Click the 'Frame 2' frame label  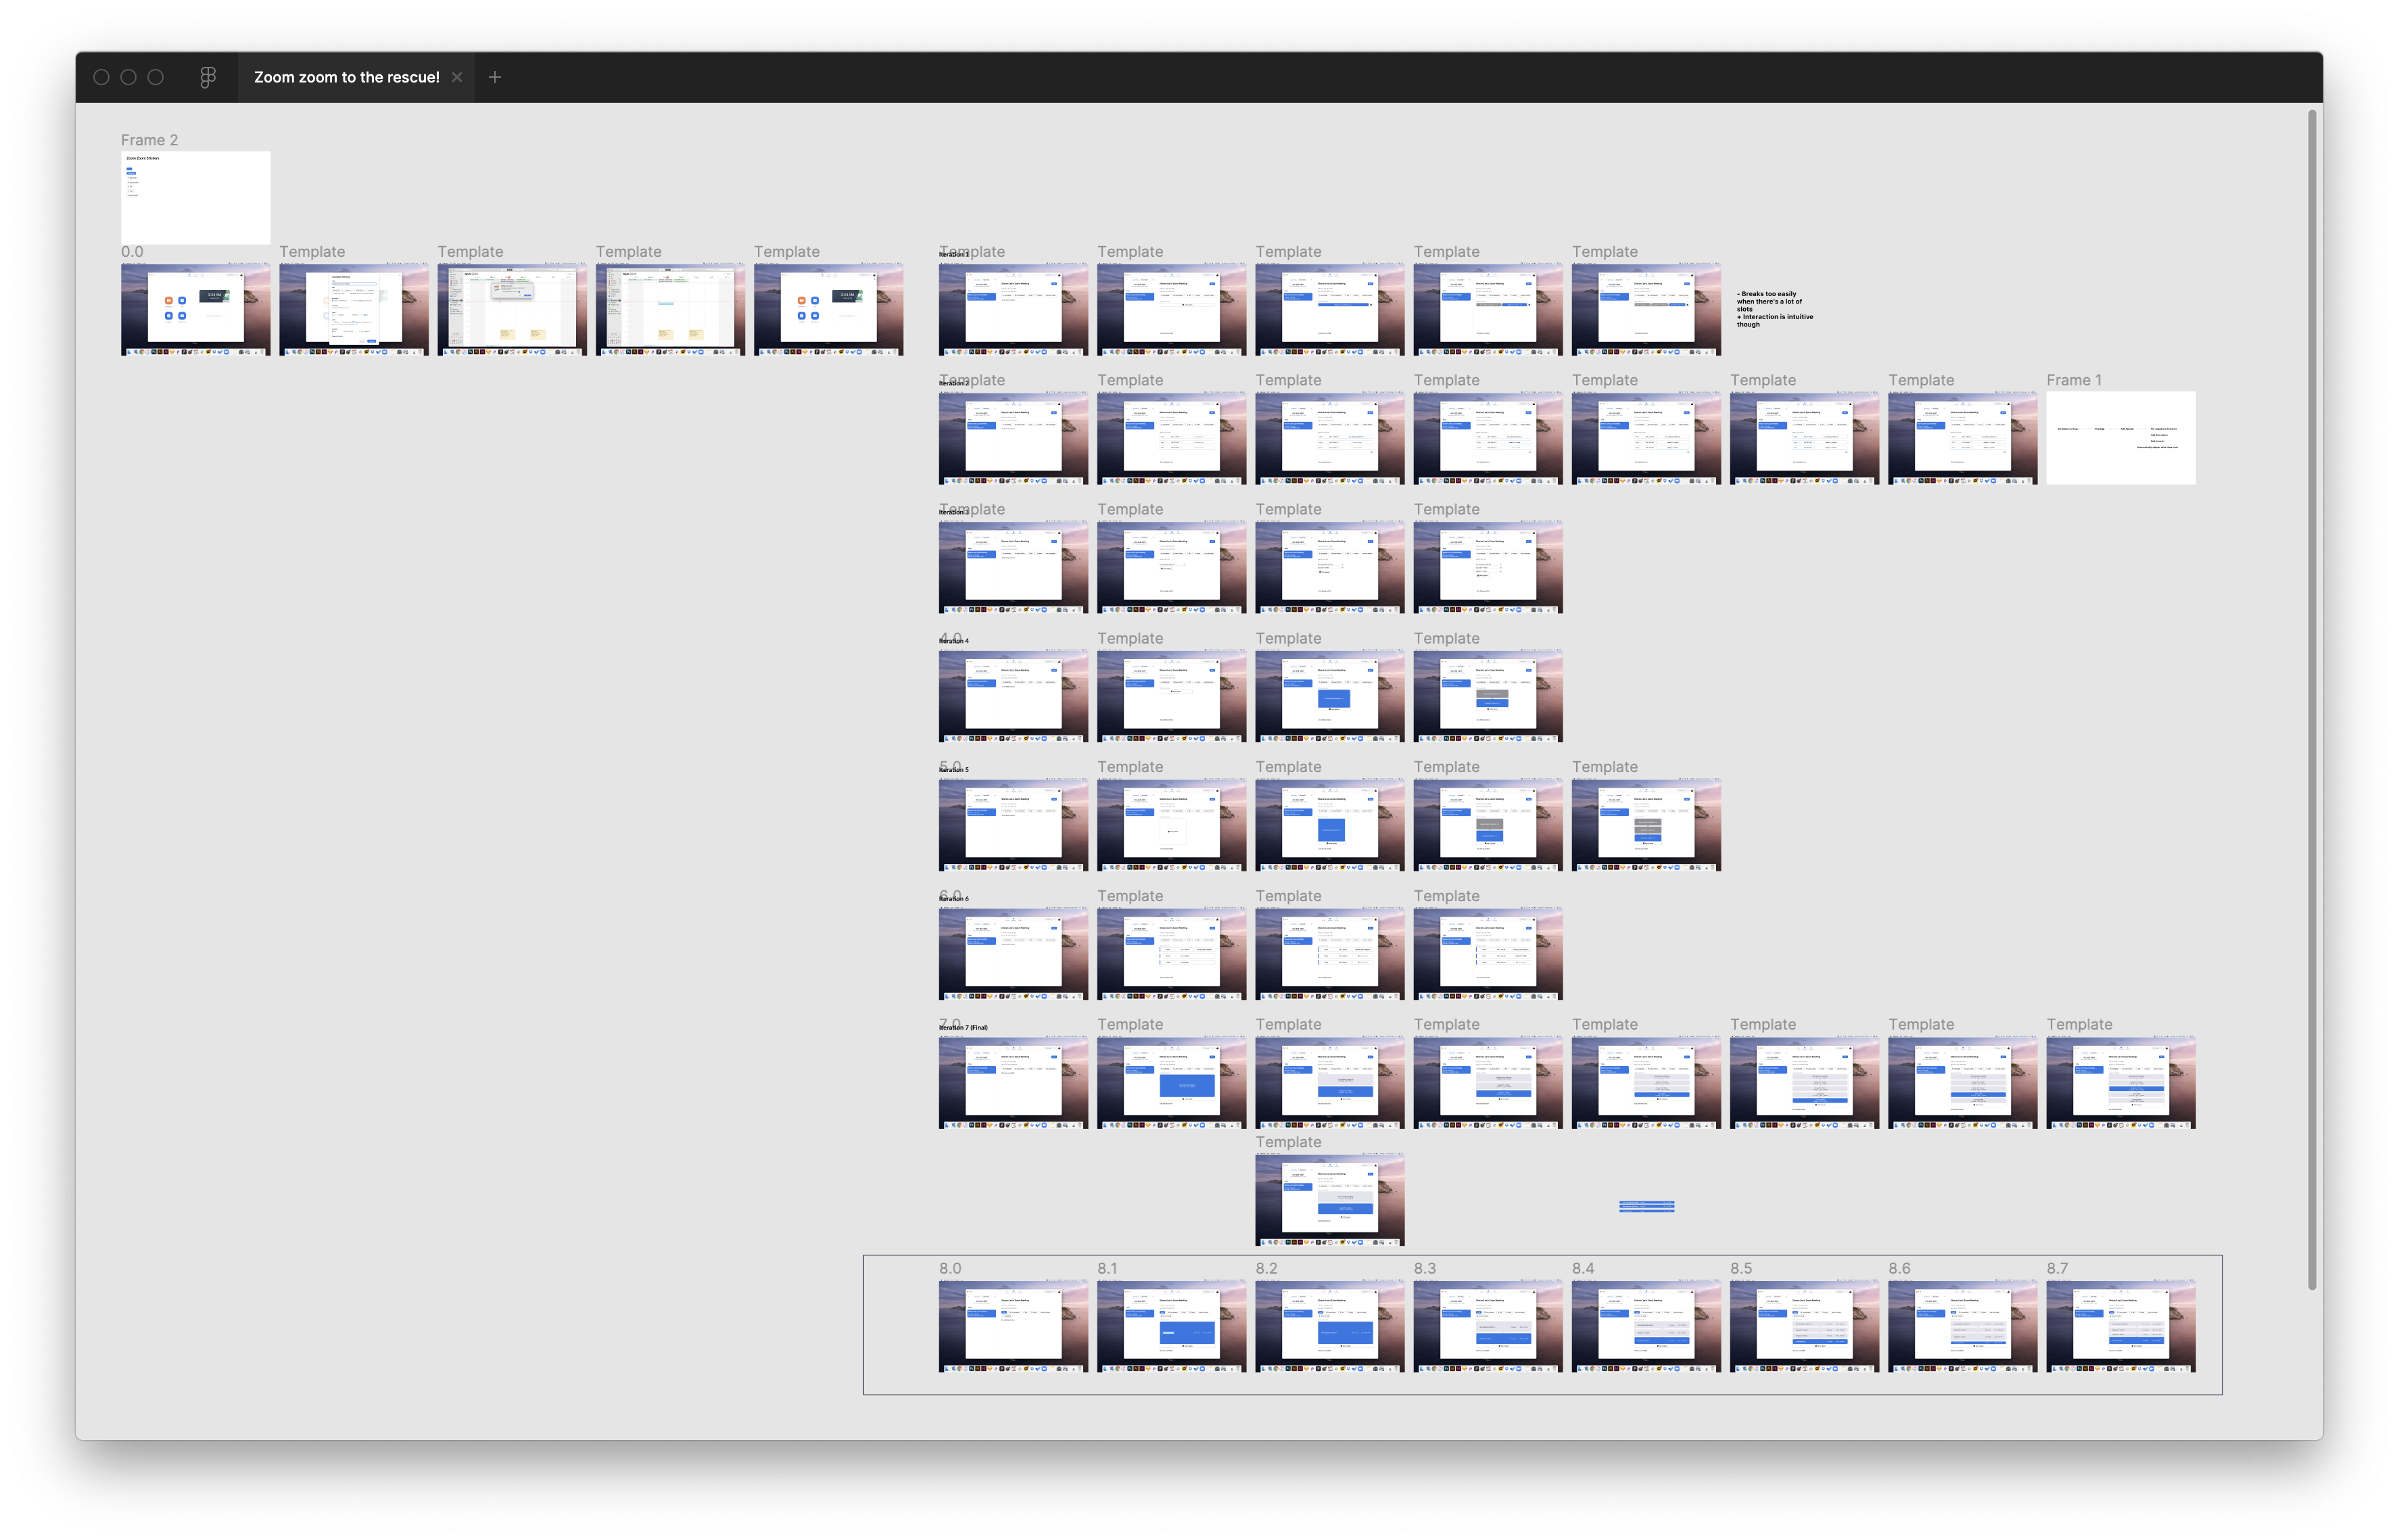149,140
